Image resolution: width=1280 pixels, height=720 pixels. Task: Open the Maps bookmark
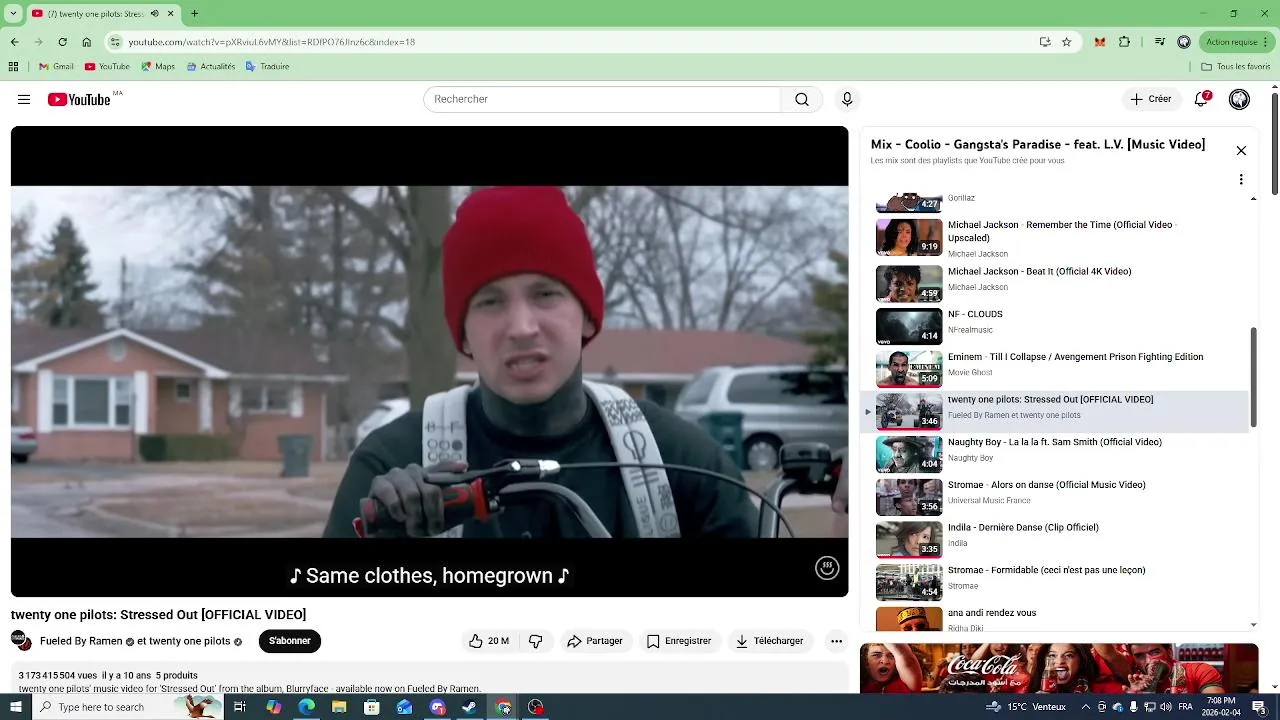click(158, 67)
